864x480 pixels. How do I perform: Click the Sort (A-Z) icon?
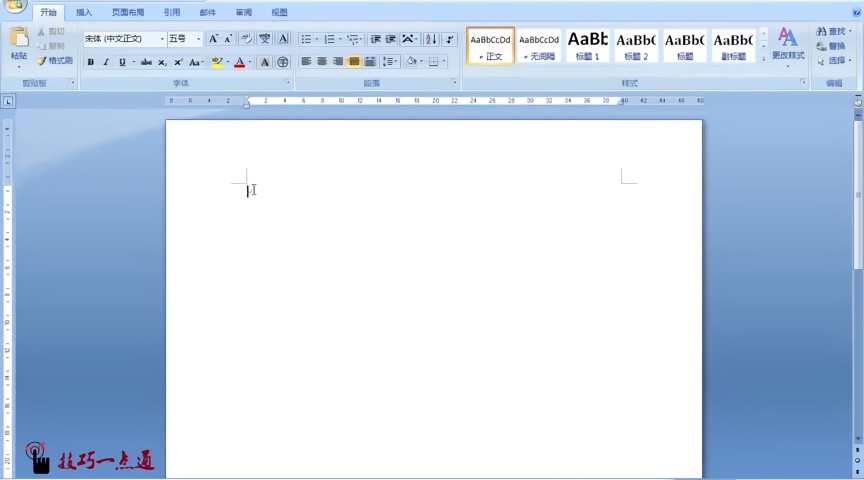pos(431,39)
